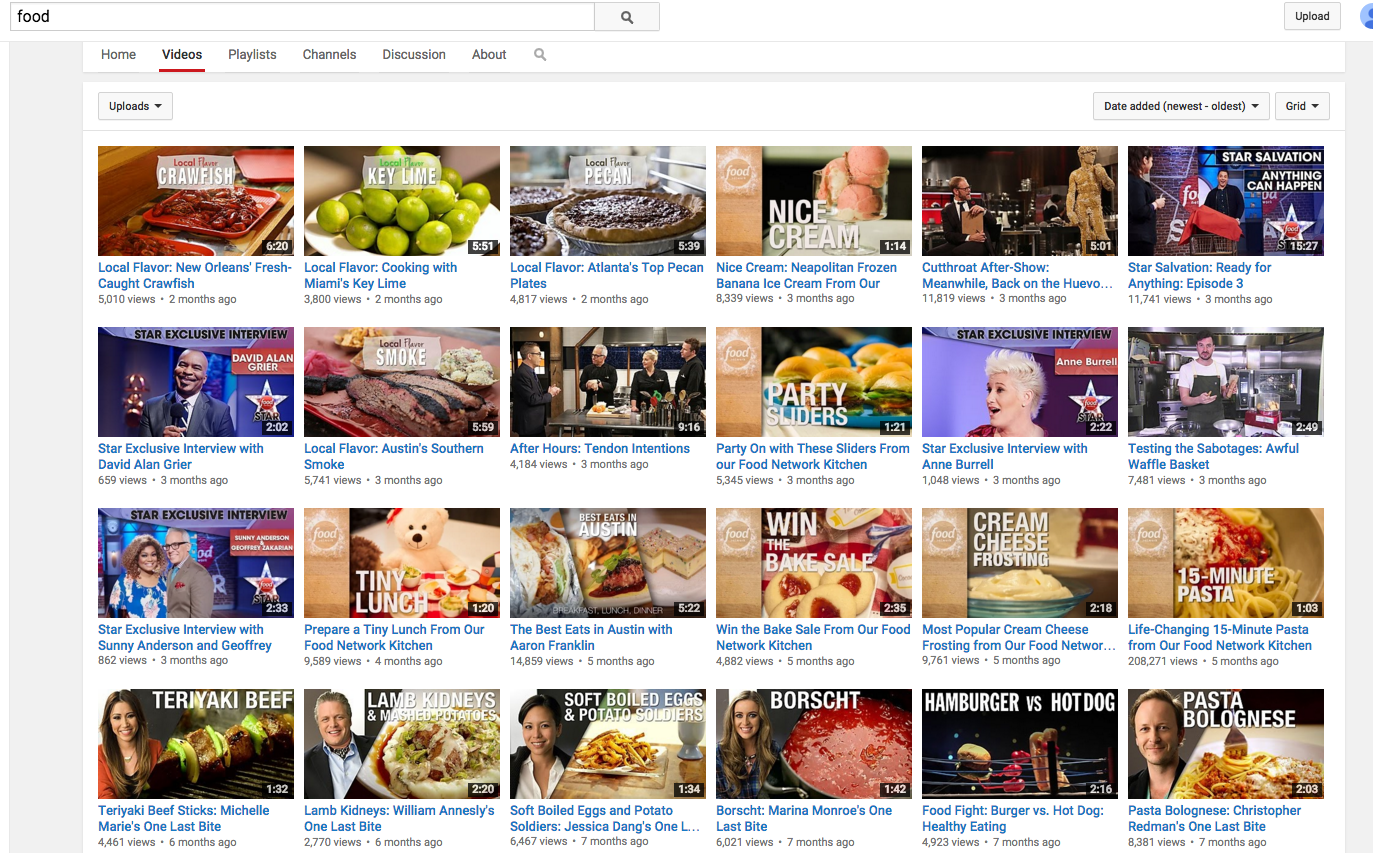Open link Borscht: Marina Monroe's One Last Bite
This screenshot has height=853, width=1373.
804,819
